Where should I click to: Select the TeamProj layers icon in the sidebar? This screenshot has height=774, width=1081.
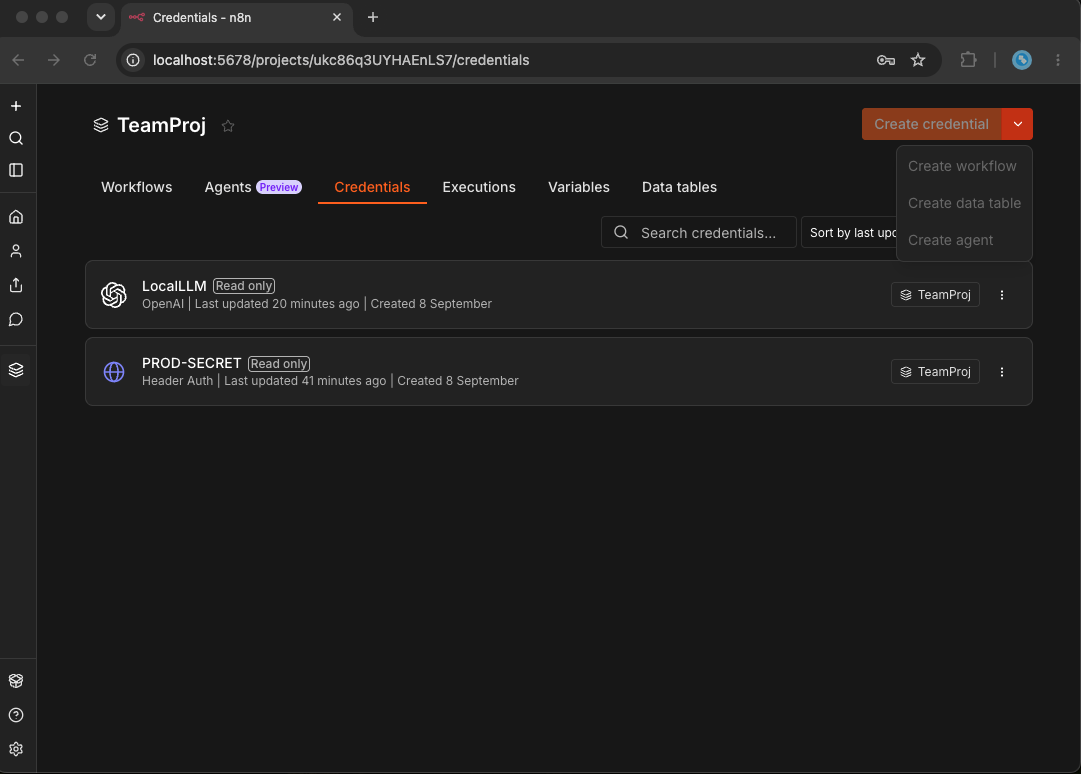coord(16,370)
